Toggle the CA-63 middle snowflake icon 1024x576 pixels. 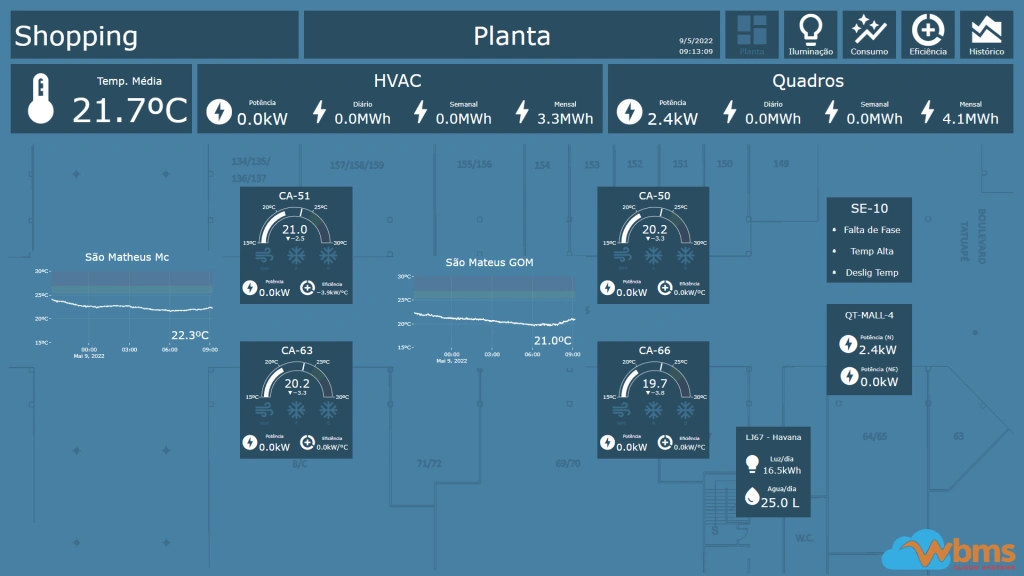[x=297, y=411]
